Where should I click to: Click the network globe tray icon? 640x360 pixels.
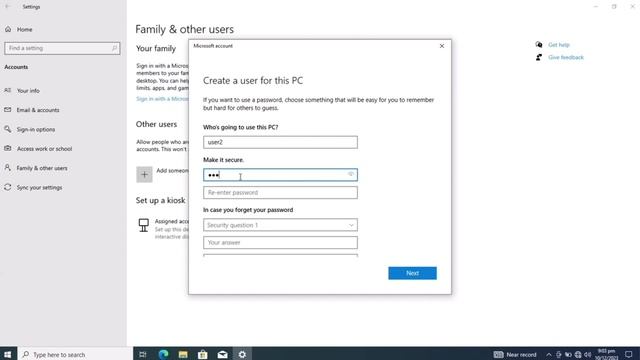click(578, 355)
